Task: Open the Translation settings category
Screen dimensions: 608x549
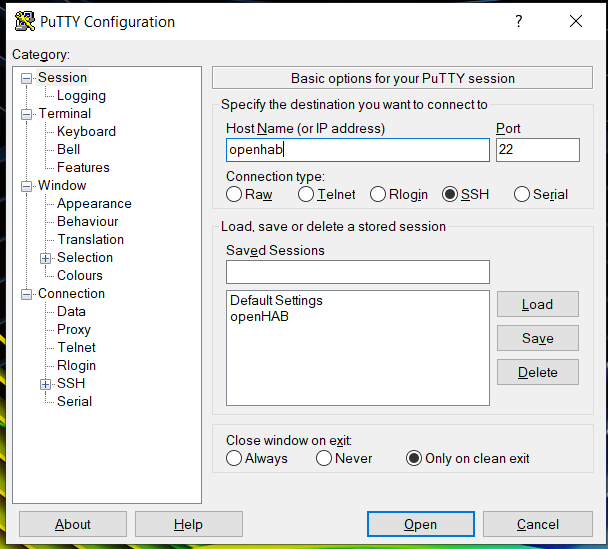Action: click(x=91, y=239)
